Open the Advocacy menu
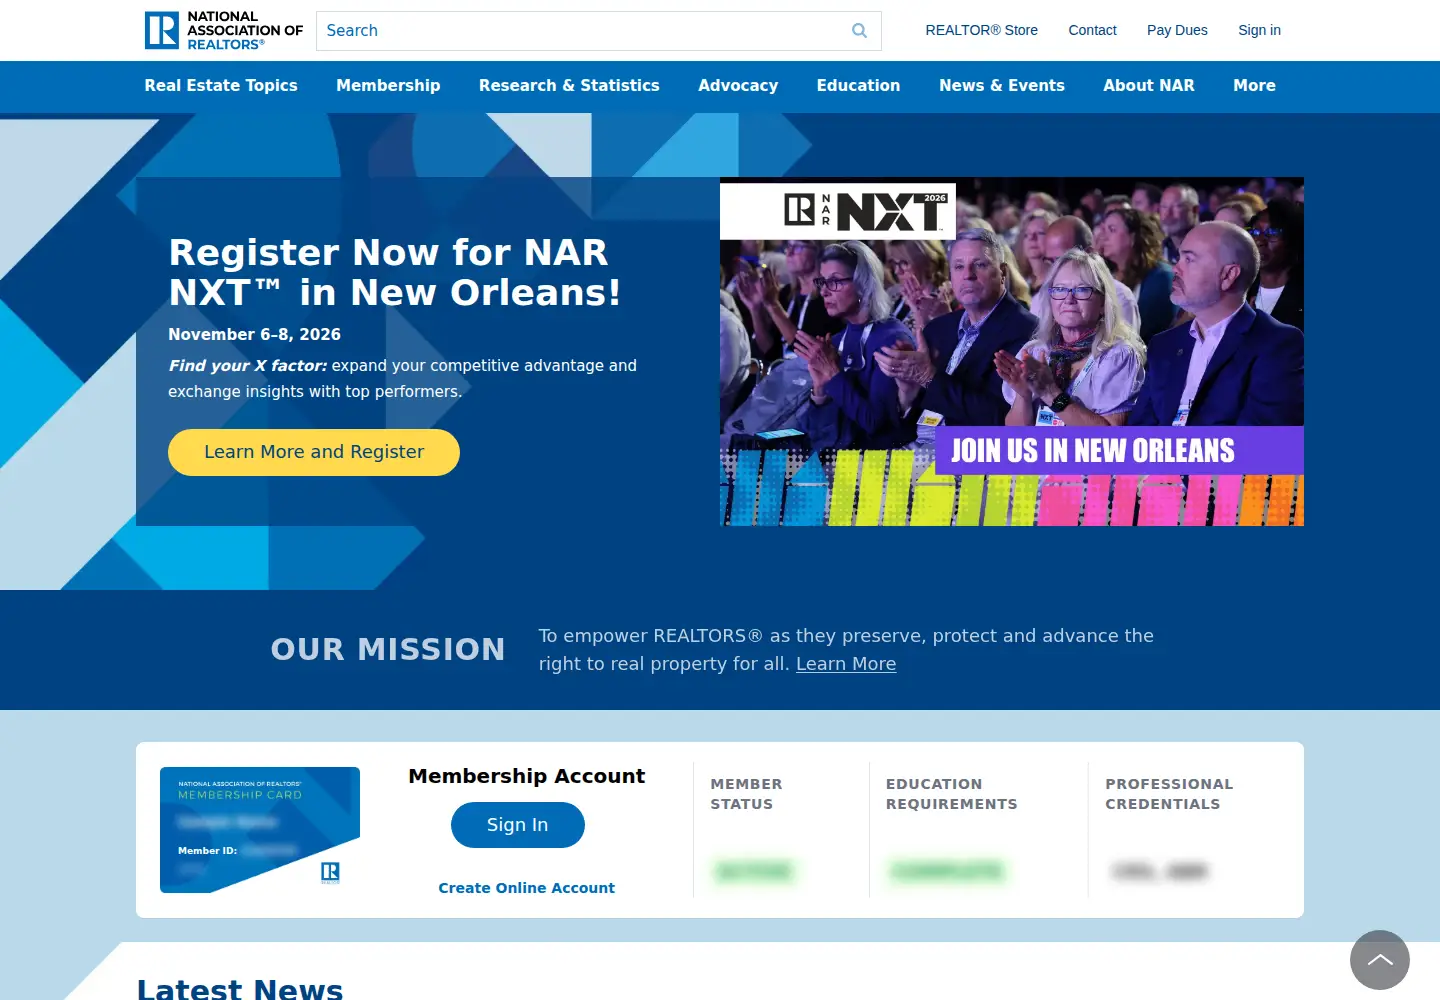This screenshot has width=1440, height=1000. coord(738,86)
